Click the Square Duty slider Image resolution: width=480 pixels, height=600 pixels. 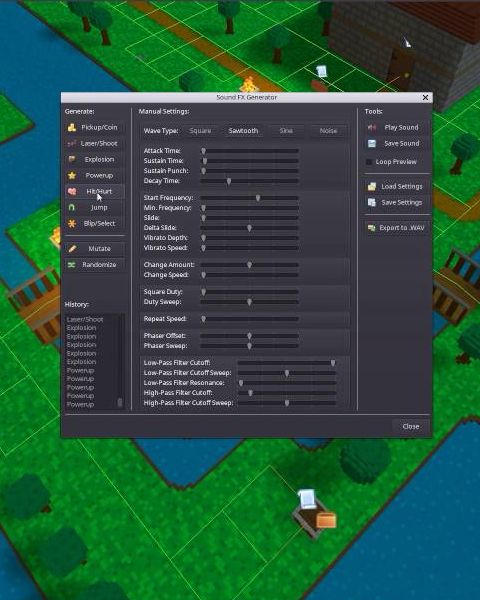click(x=249, y=292)
